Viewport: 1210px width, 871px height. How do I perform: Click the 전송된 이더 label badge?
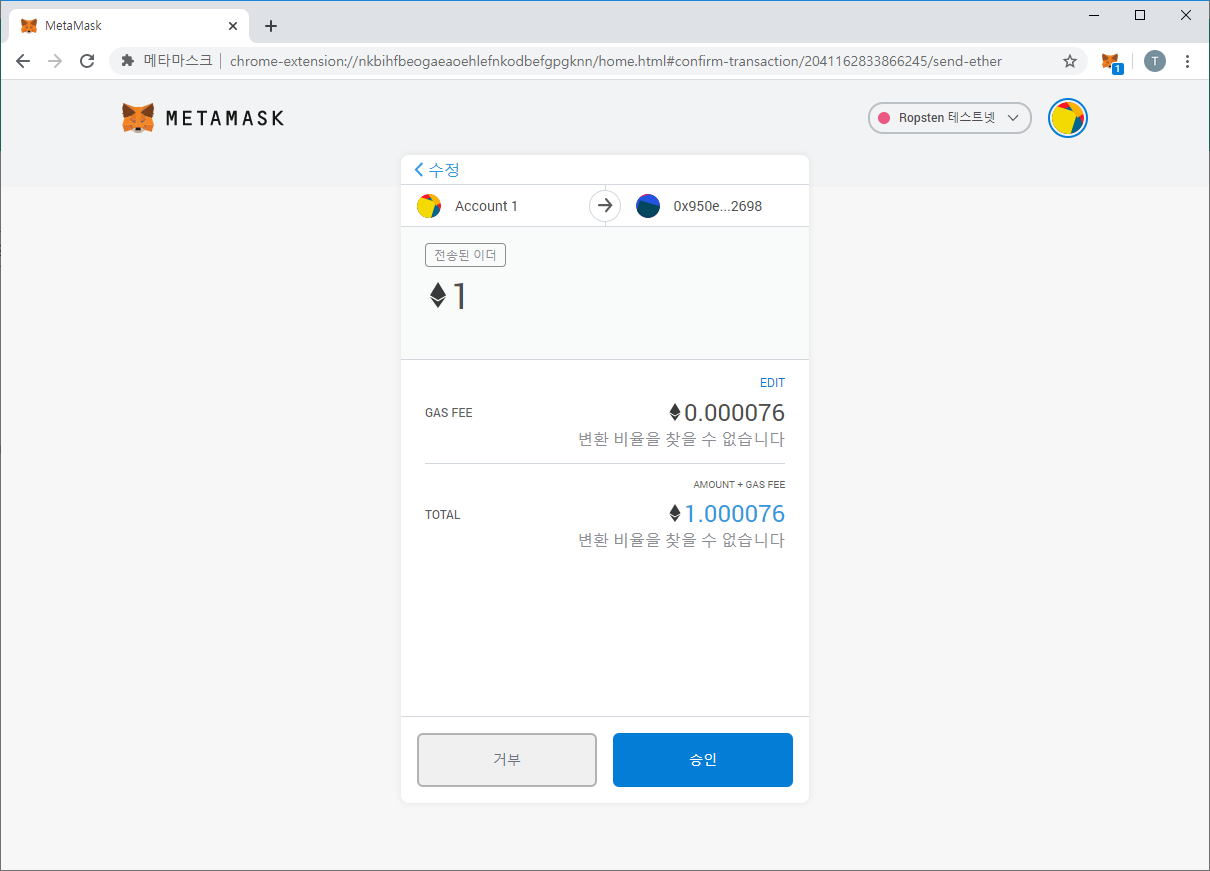tap(465, 255)
